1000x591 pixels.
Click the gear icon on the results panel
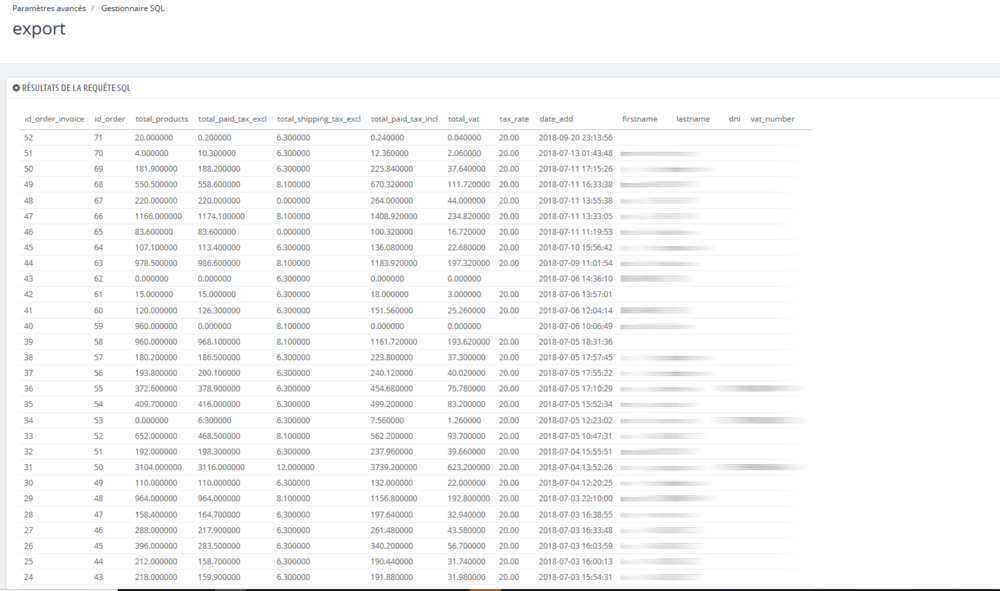15,88
